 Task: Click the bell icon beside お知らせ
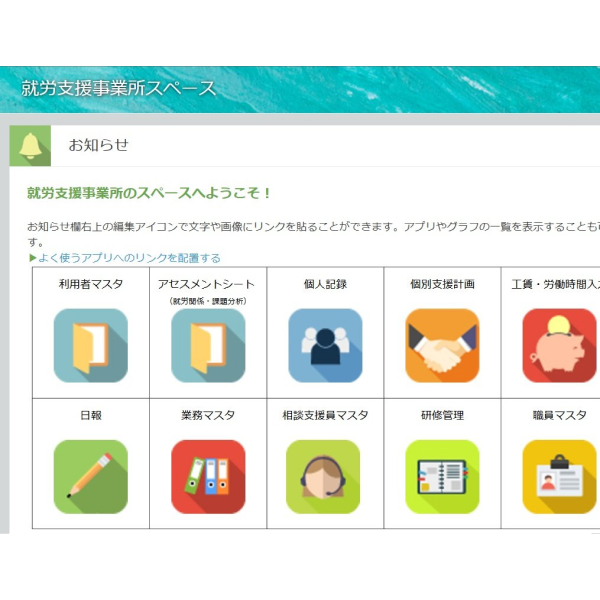click(30, 146)
